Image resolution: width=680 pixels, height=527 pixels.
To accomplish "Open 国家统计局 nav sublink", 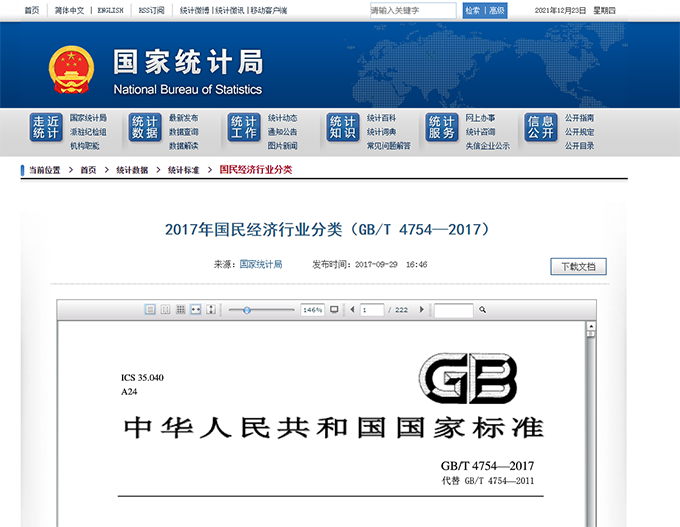I will click(88, 118).
